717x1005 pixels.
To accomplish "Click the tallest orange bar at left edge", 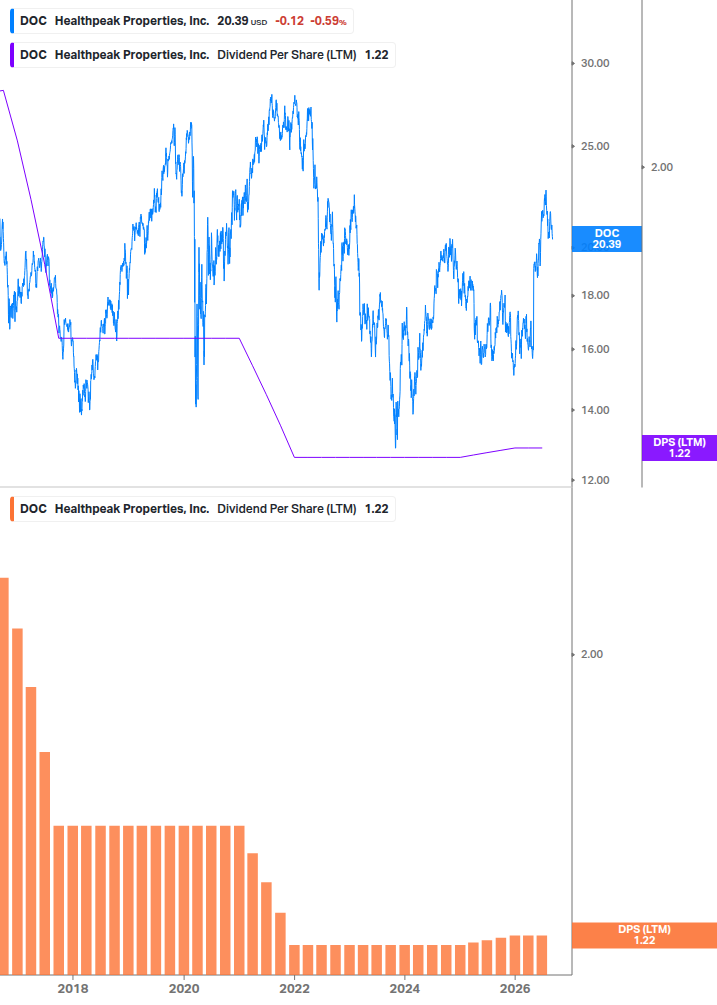I will click(4, 776).
